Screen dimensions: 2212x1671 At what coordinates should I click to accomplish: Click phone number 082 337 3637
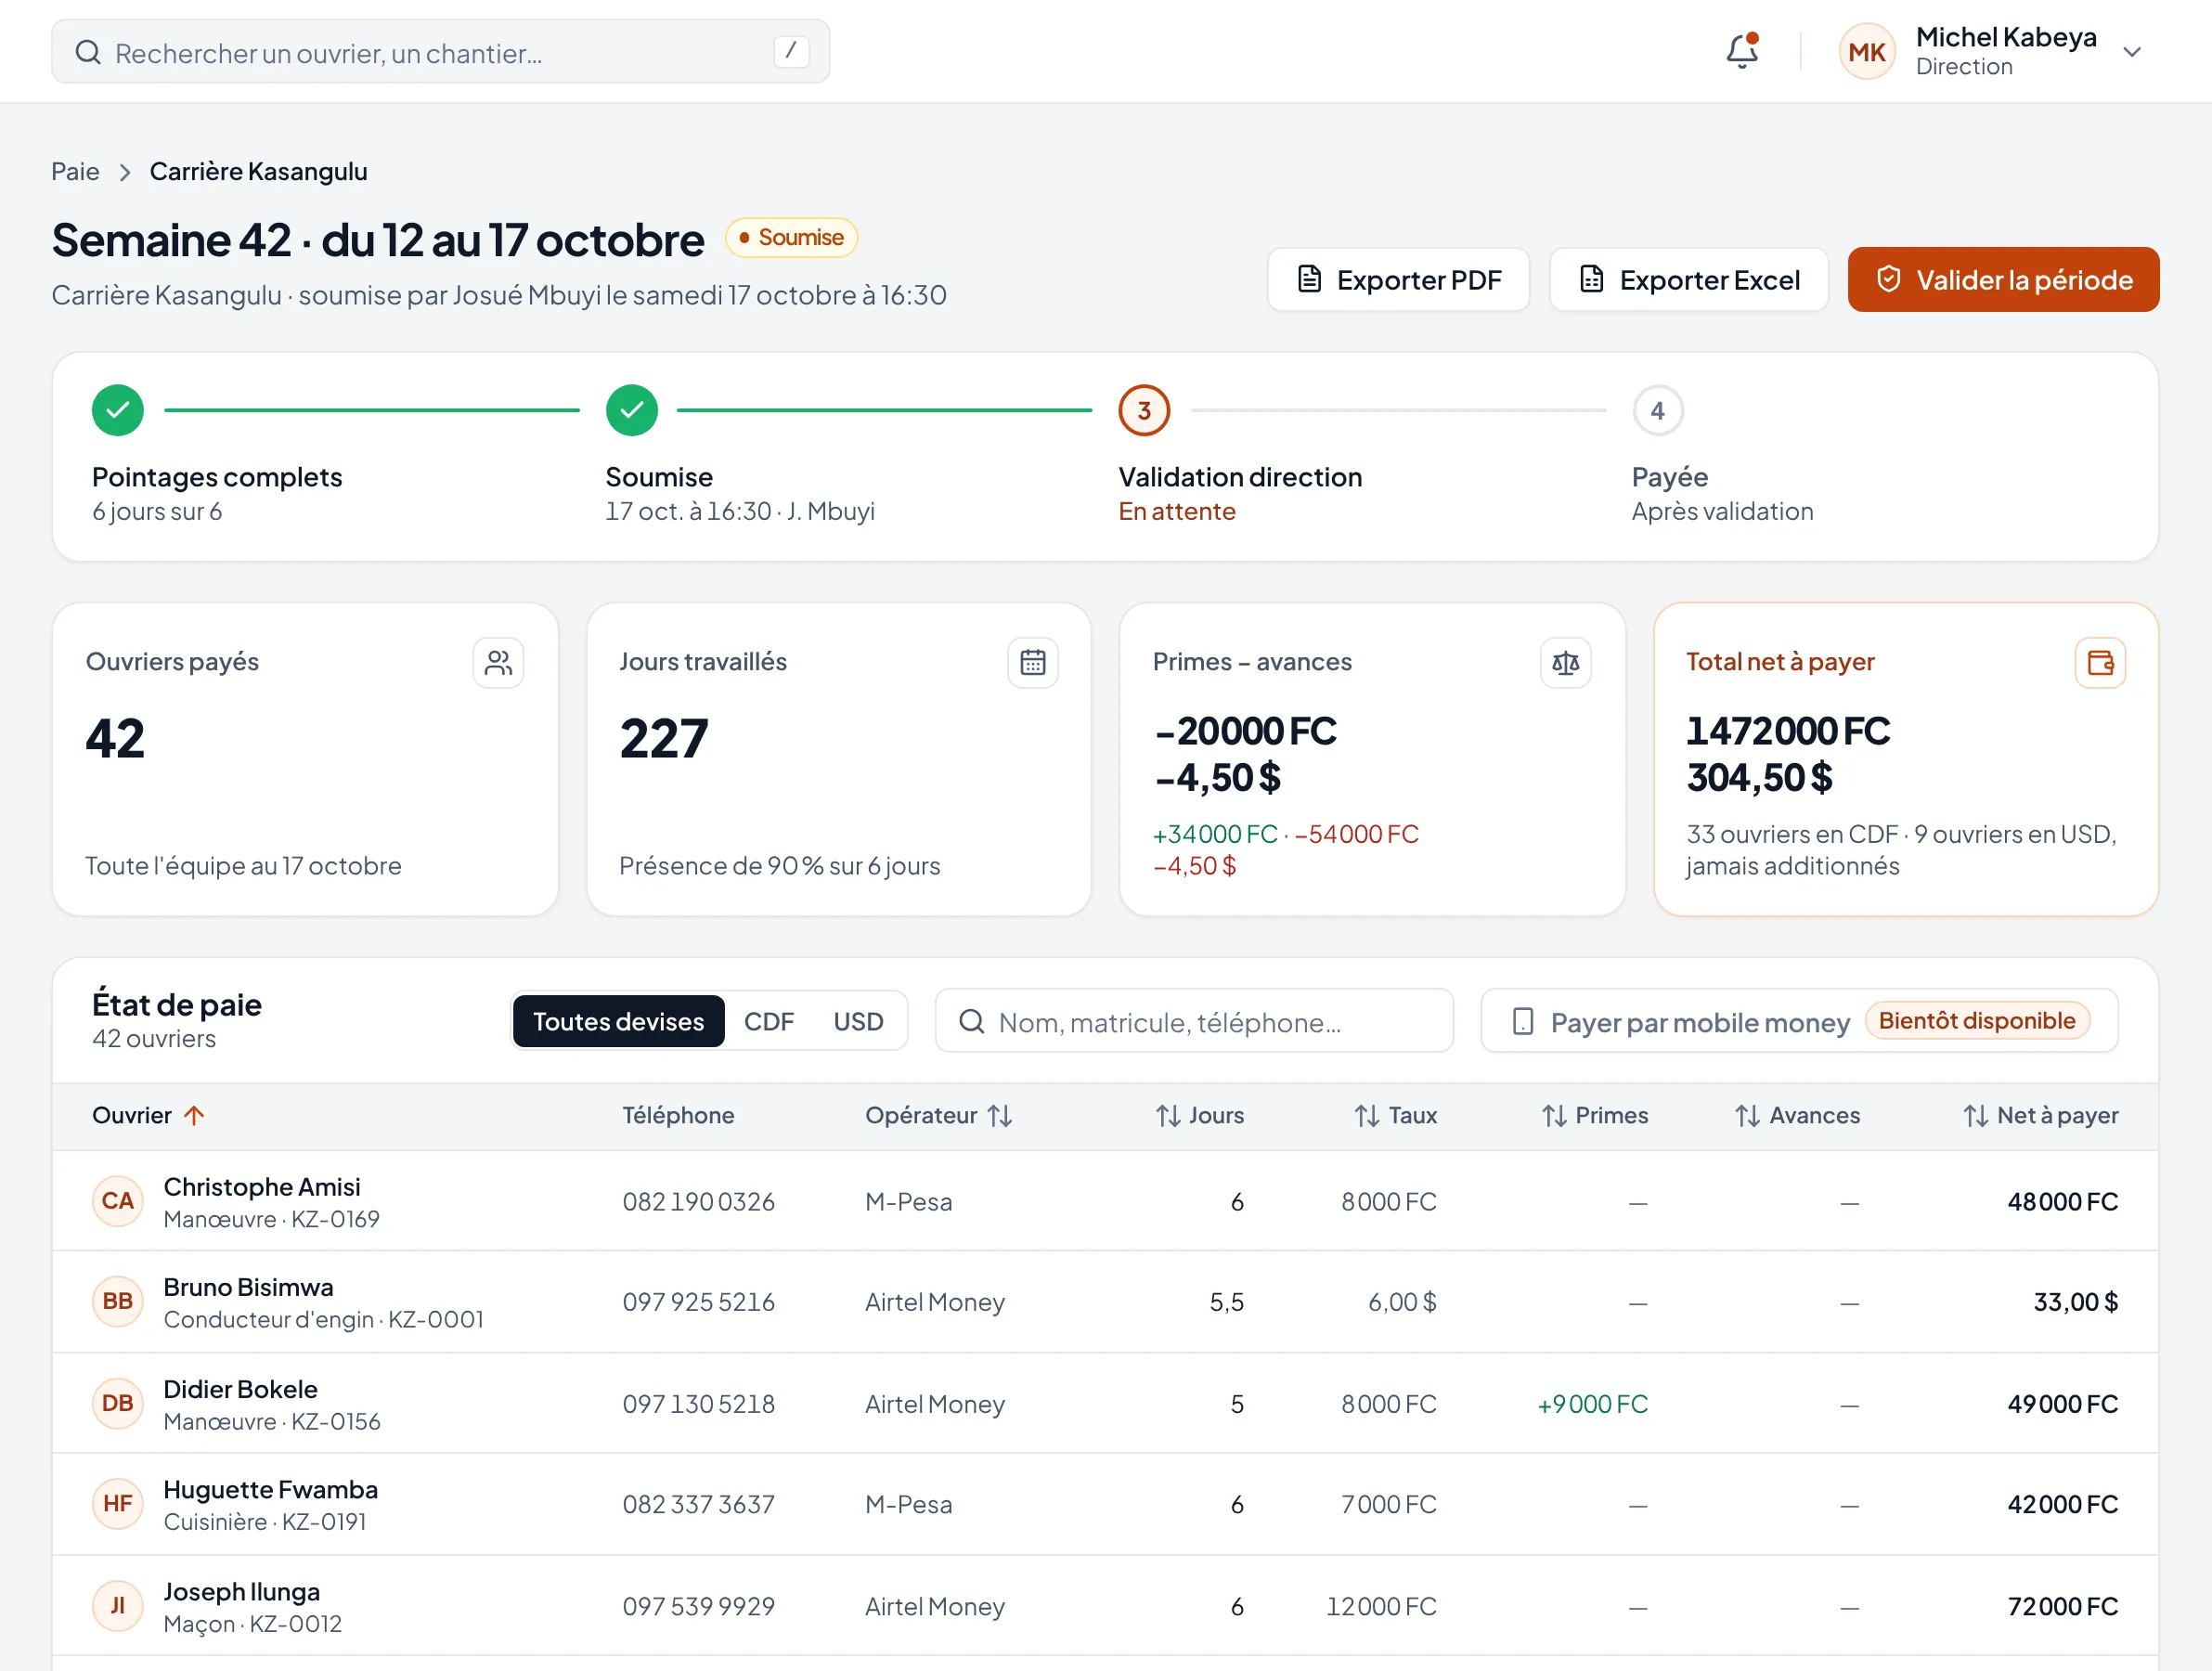pyautogui.click(x=699, y=1504)
